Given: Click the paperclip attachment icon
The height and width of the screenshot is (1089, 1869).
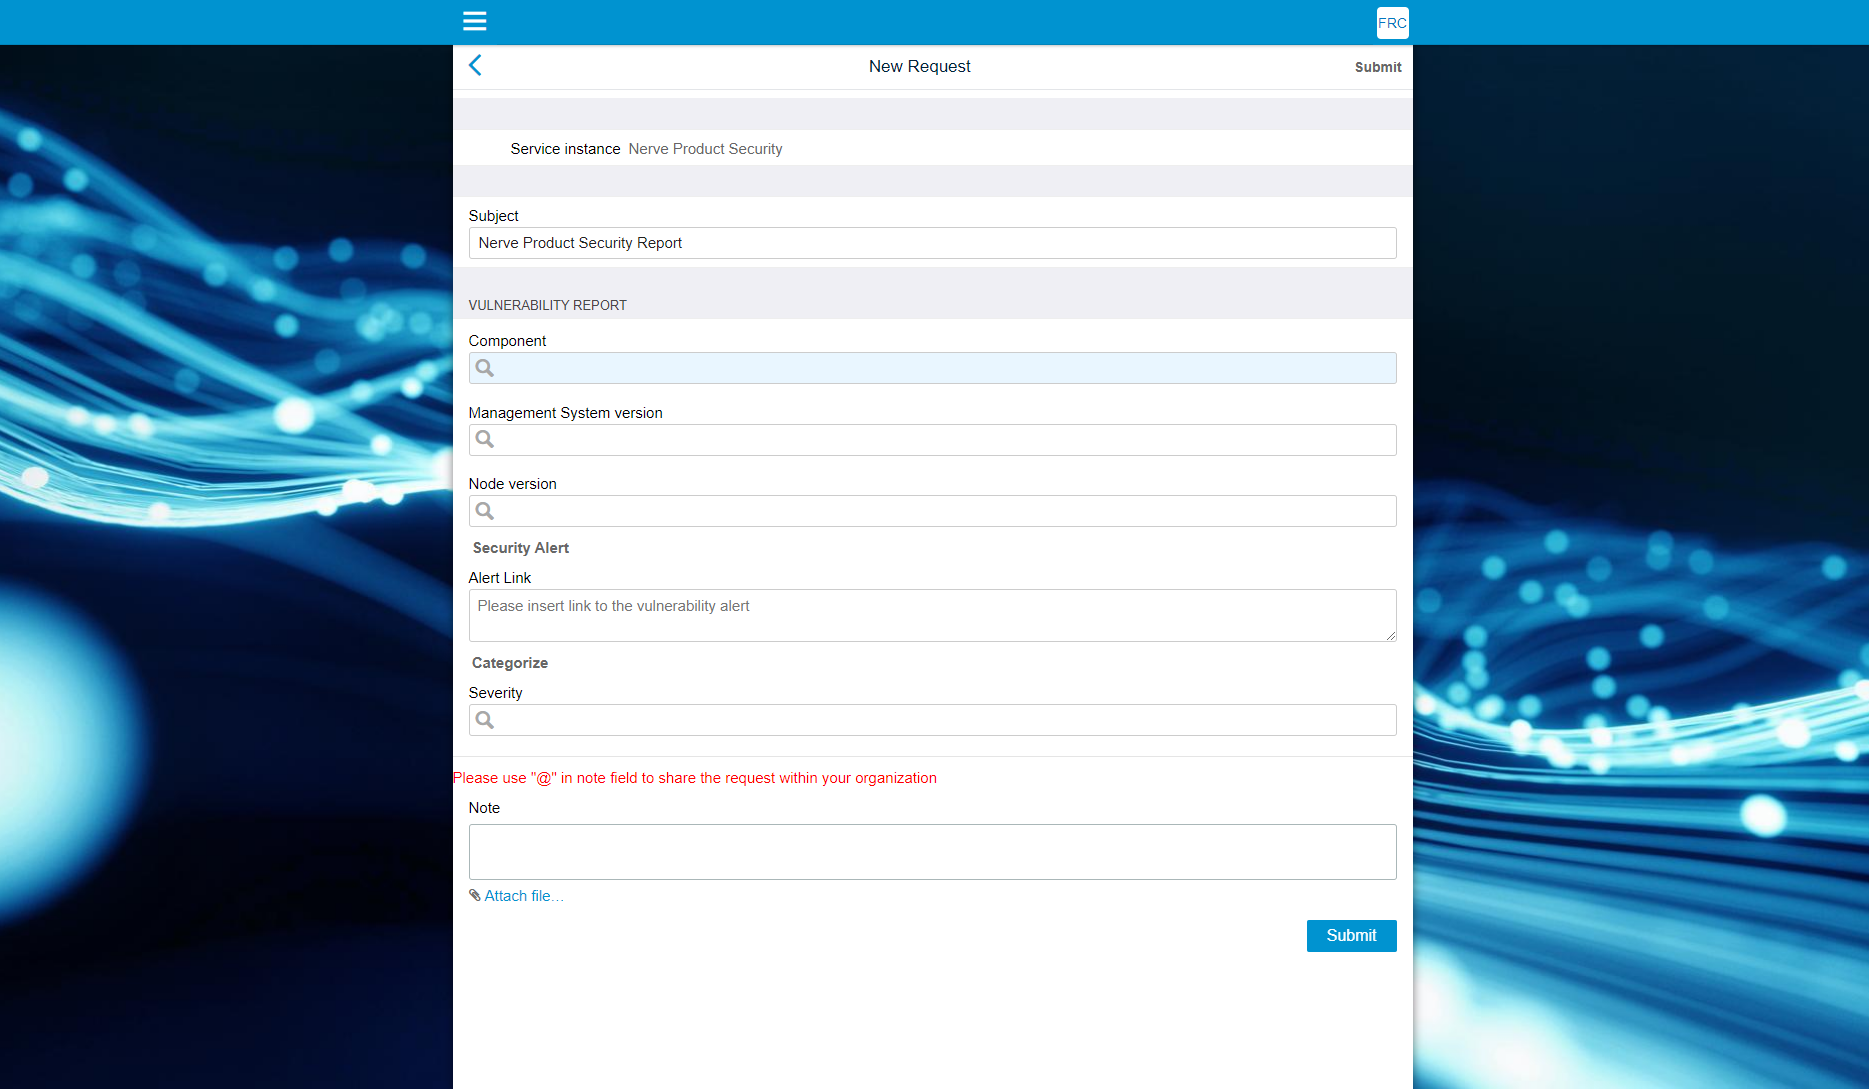Looking at the screenshot, I should tap(475, 896).
